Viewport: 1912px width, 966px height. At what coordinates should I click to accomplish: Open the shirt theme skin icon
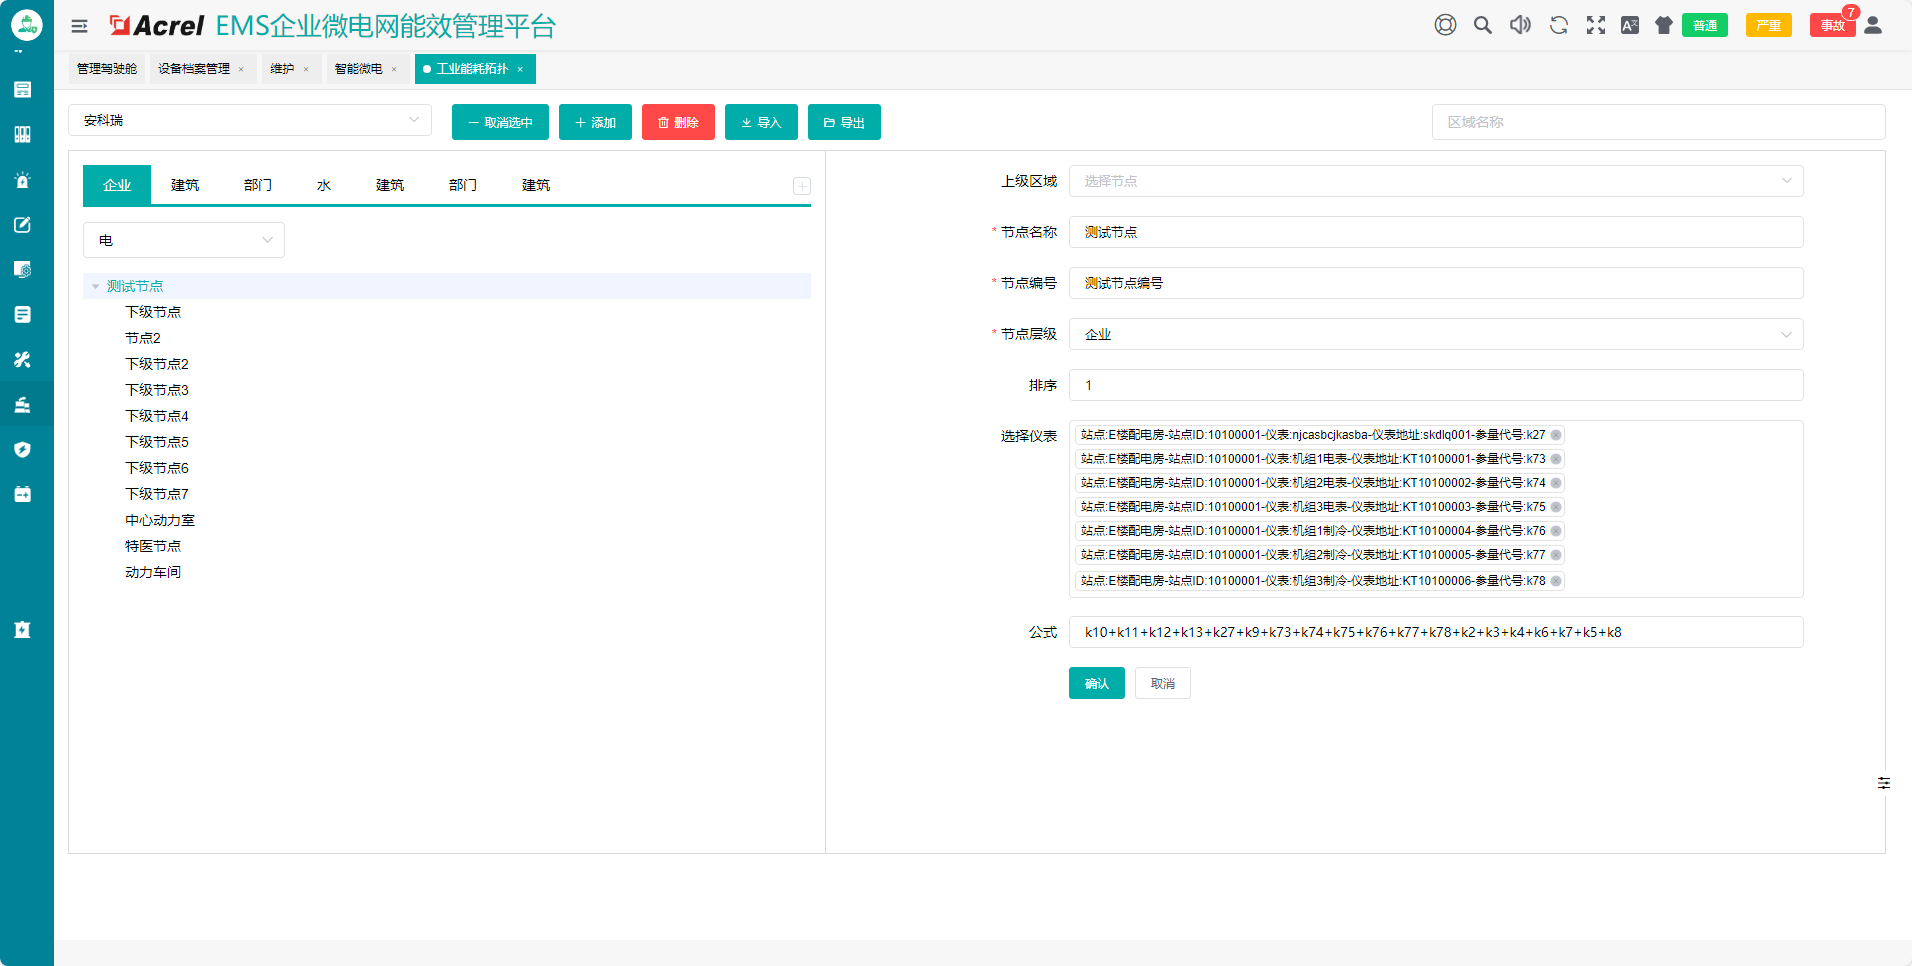coord(1664,25)
